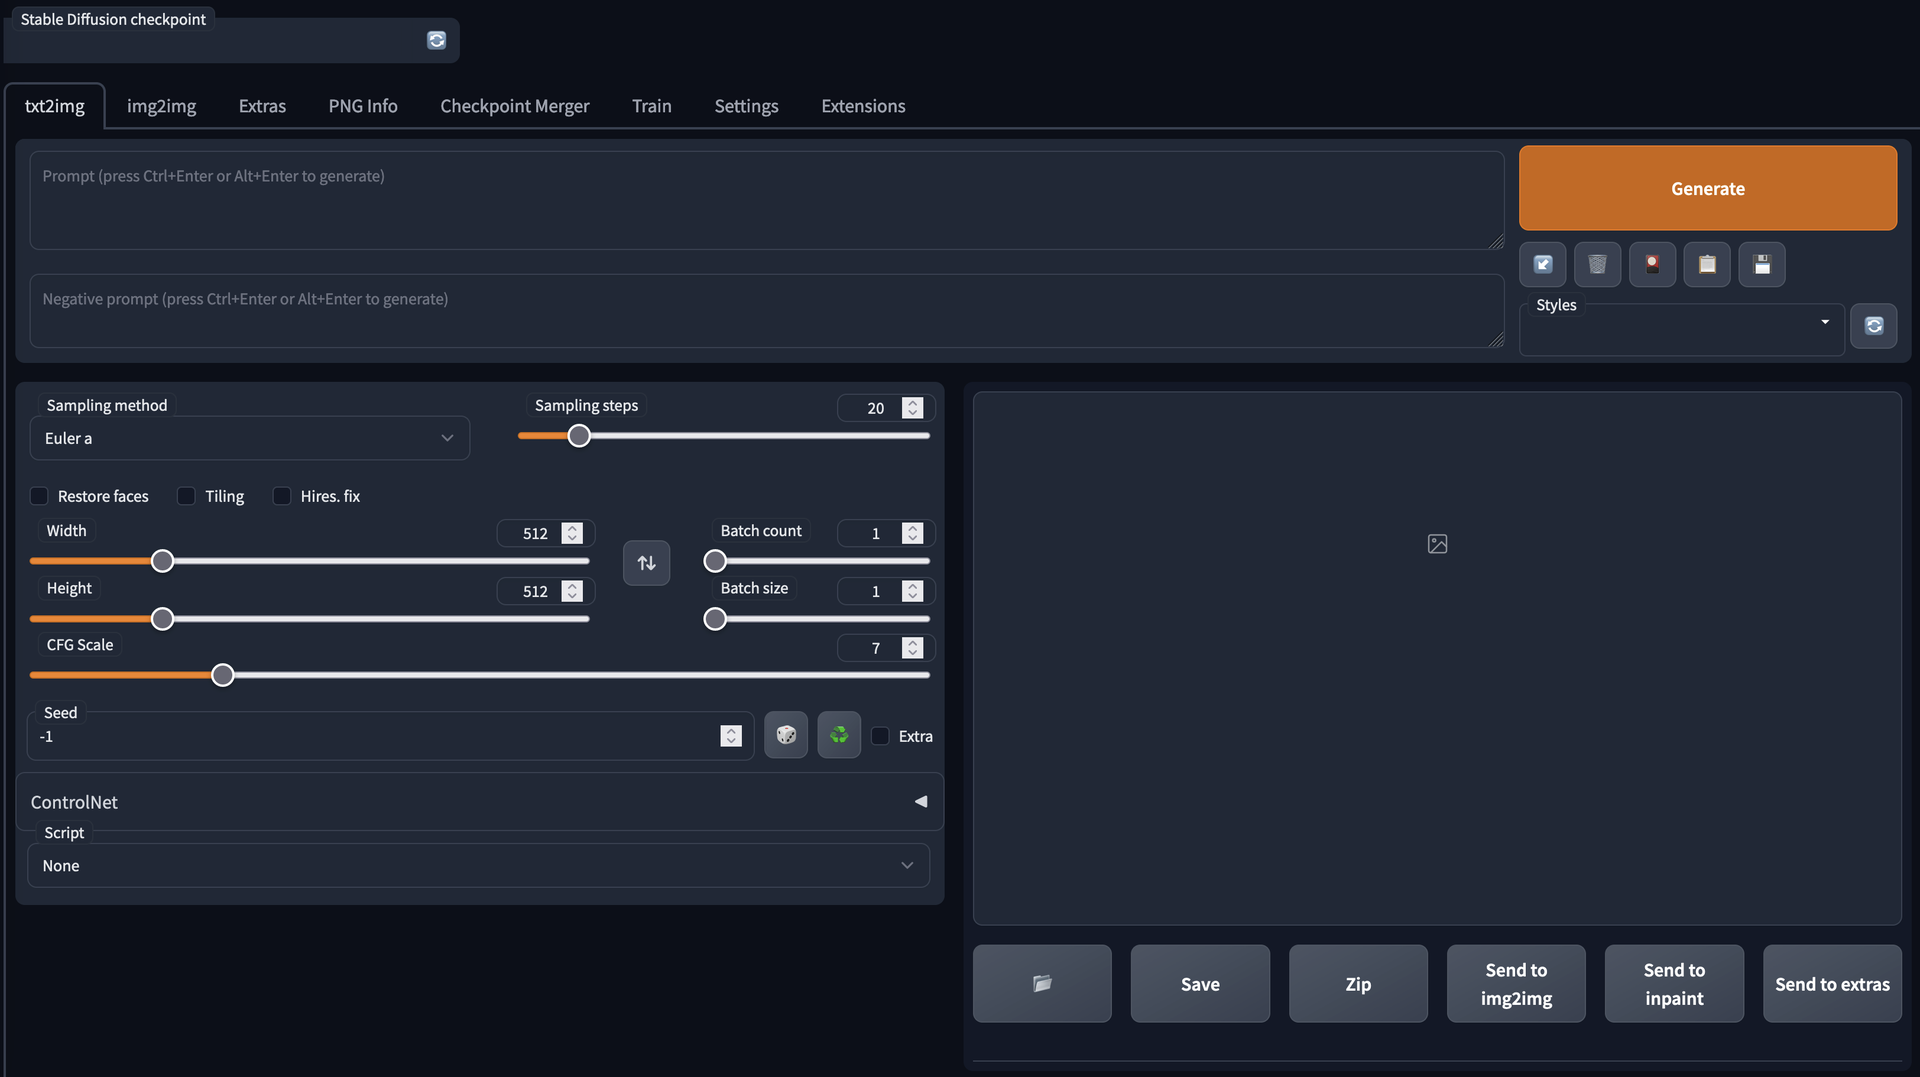The height and width of the screenshot is (1077, 1920).
Task: Click the CFG Scale slider handle
Action: [x=223, y=676]
